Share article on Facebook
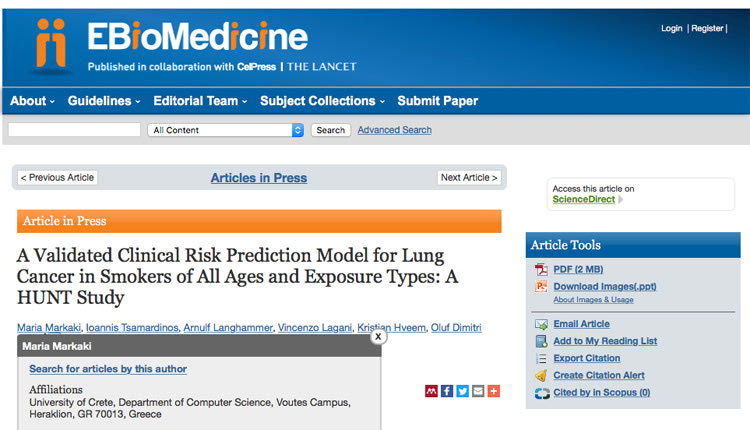 (447, 391)
